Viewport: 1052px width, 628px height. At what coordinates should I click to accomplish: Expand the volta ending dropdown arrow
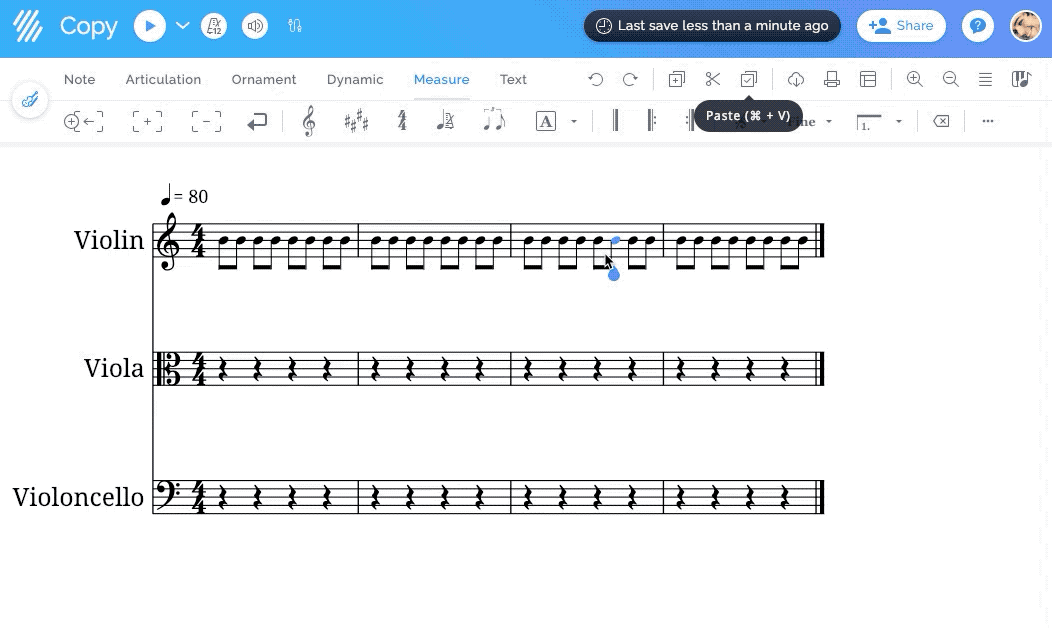899,121
